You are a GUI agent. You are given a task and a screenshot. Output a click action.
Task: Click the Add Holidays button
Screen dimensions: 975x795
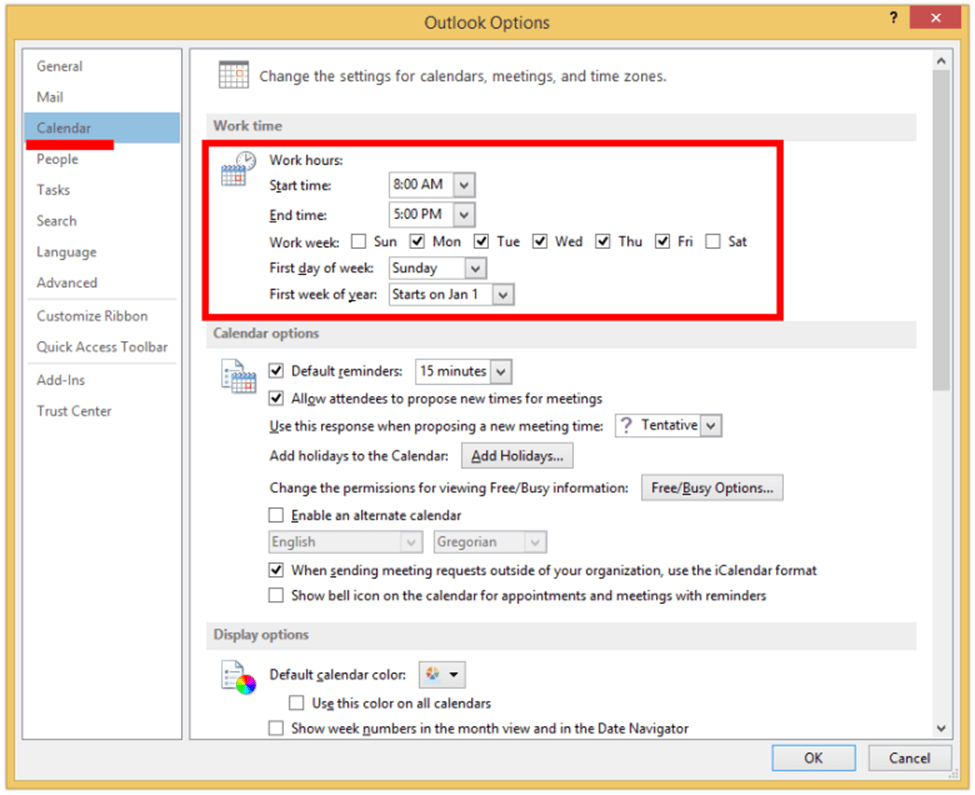pyautogui.click(x=517, y=455)
